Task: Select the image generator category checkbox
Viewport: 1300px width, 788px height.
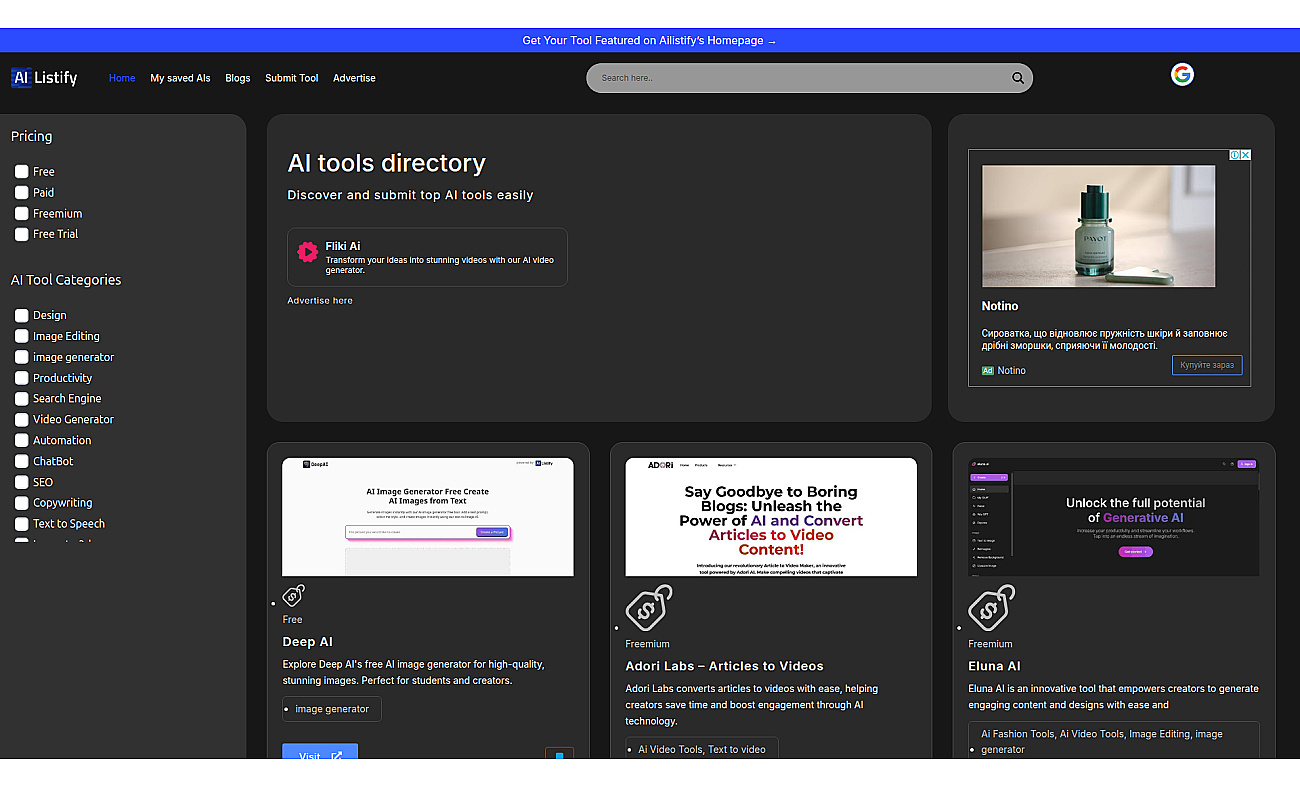Action: click(21, 357)
